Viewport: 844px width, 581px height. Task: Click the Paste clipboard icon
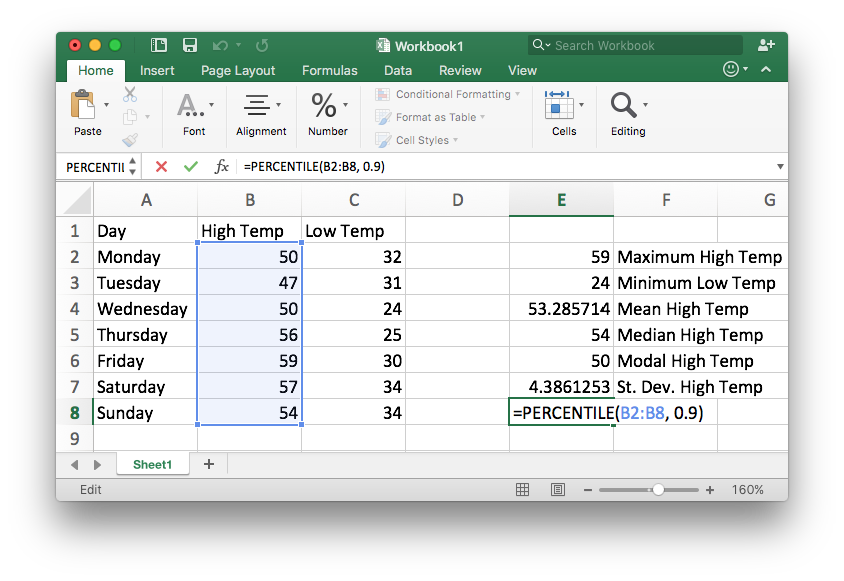pyautogui.click(x=83, y=106)
